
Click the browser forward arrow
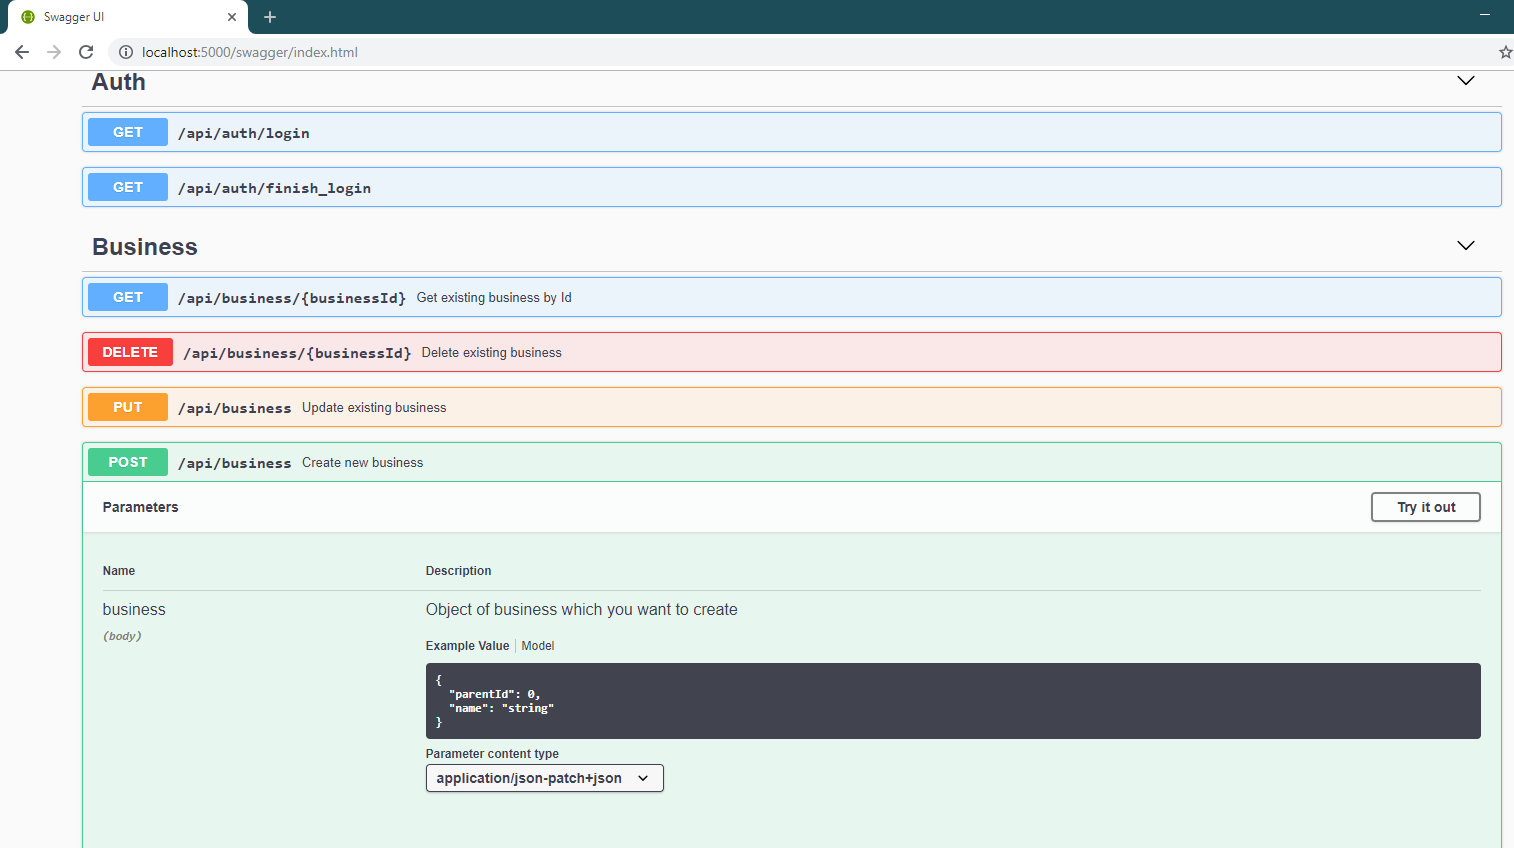click(54, 52)
